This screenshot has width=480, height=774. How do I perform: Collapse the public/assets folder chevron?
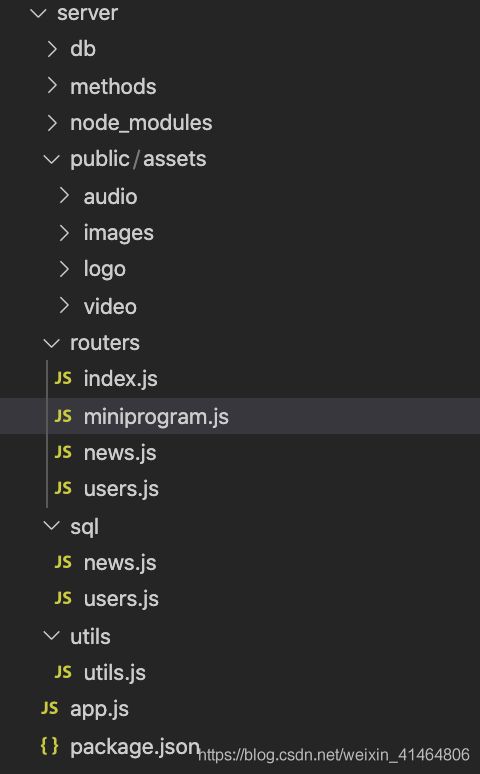pos(51,159)
